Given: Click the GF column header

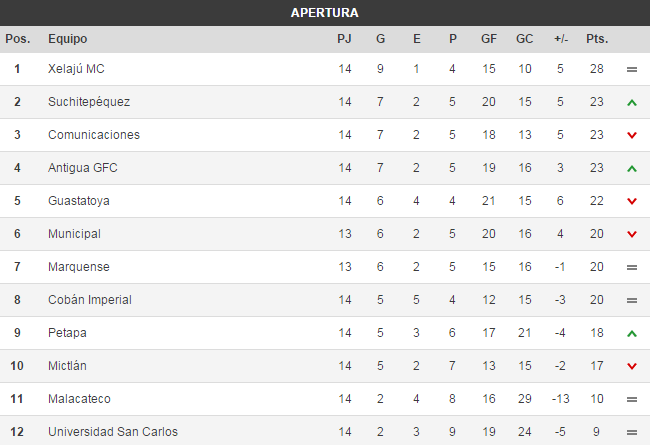Looking at the screenshot, I should click(489, 39).
